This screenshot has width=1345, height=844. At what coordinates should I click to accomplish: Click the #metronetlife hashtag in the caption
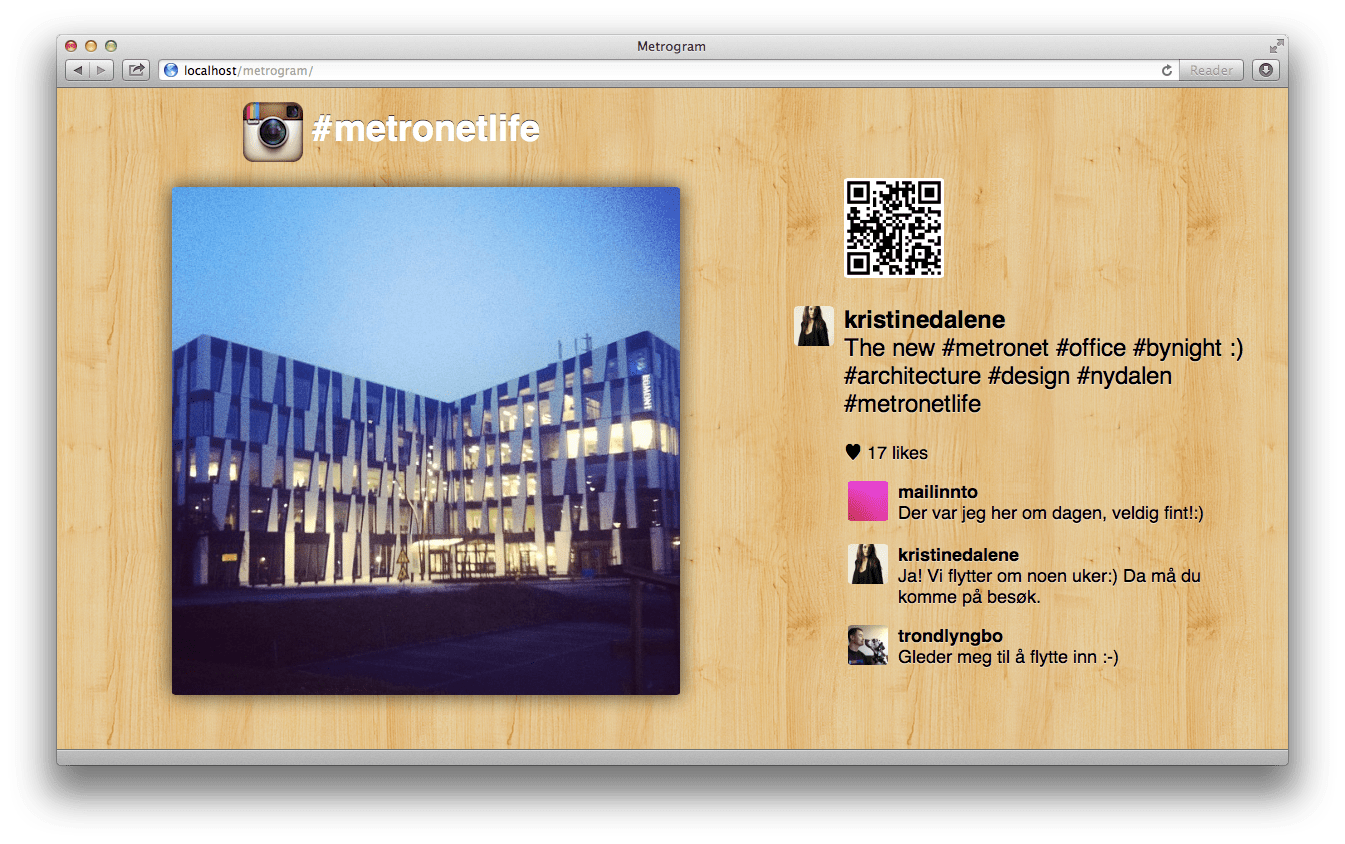(x=912, y=404)
